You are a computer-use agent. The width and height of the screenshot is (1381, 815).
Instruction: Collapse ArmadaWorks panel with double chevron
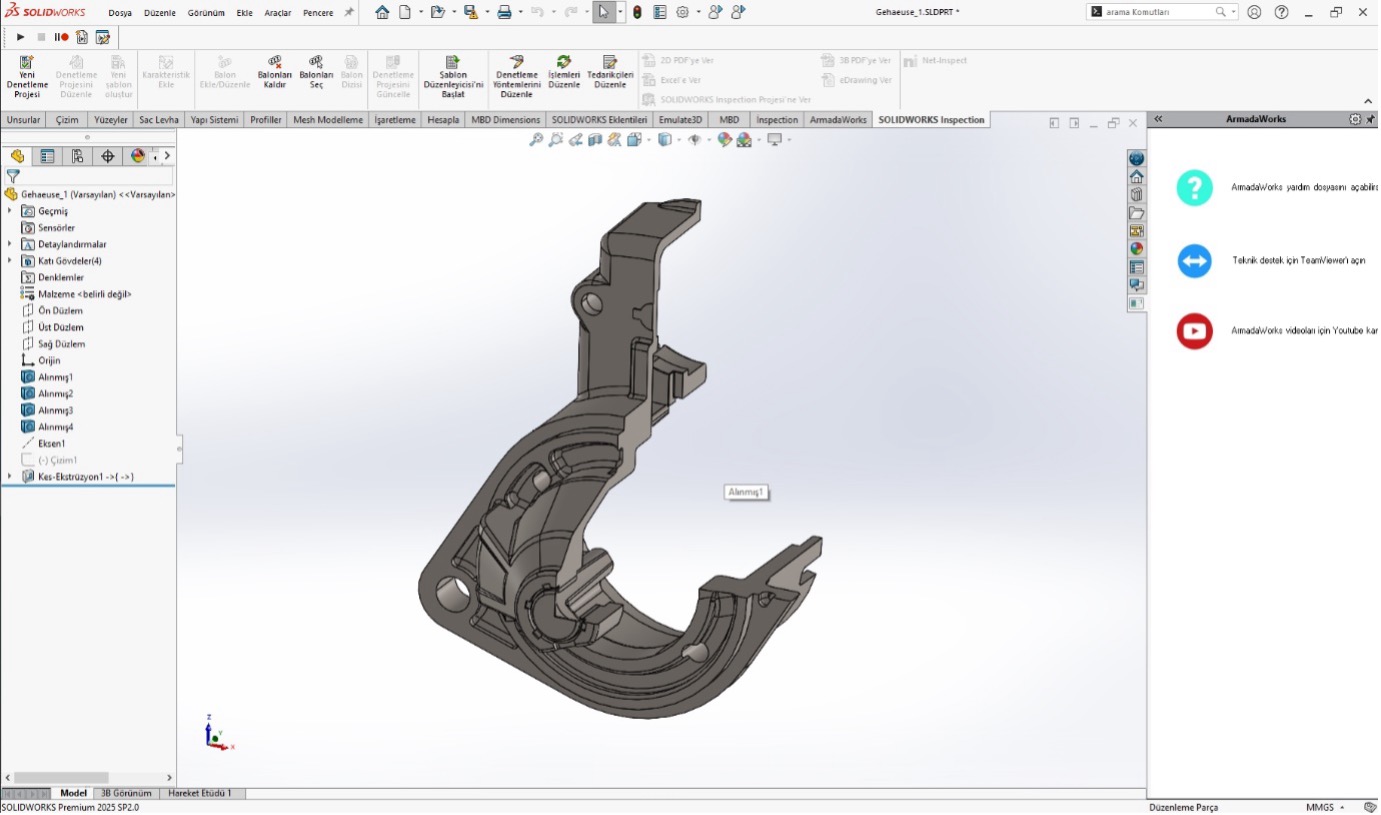(1158, 119)
